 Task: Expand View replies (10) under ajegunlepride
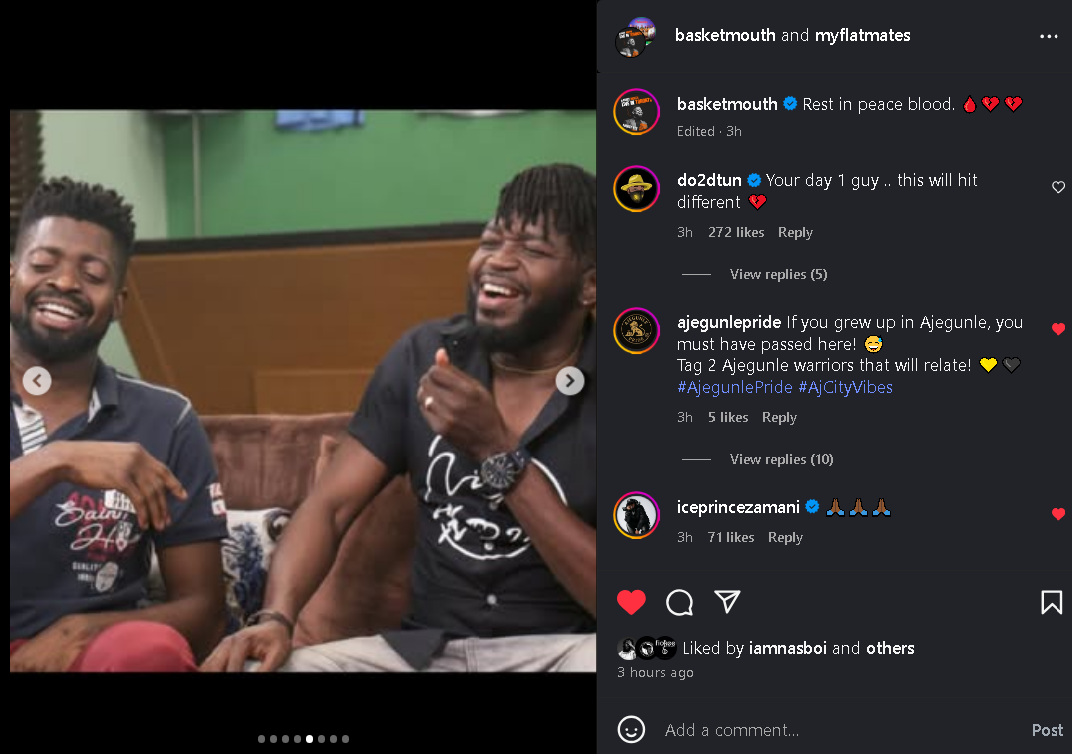coord(781,459)
